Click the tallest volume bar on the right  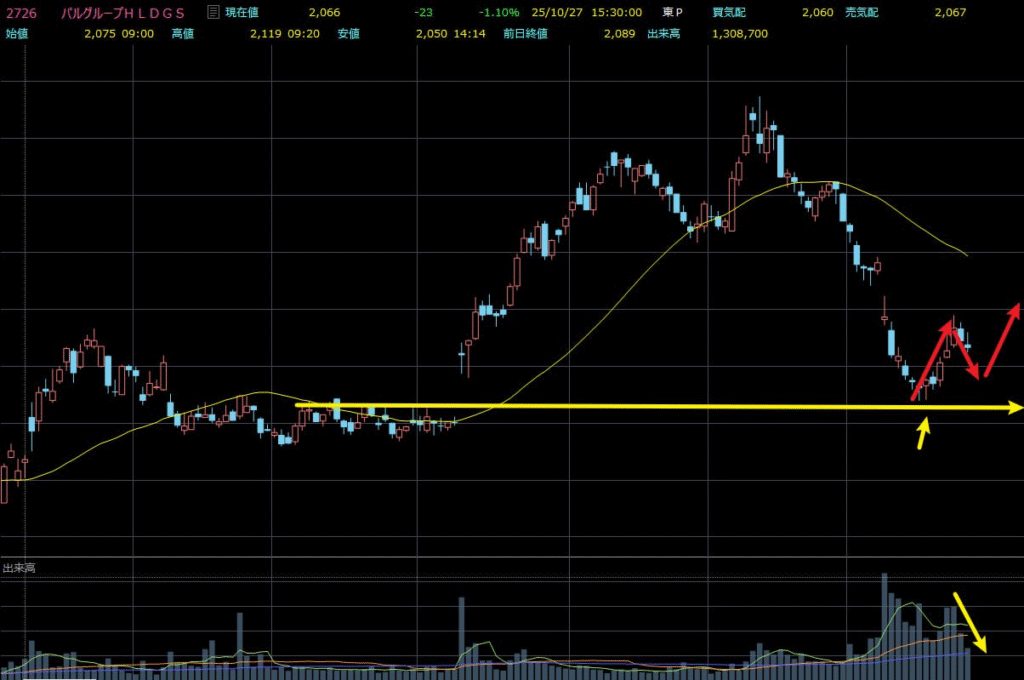(x=884, y=616)
